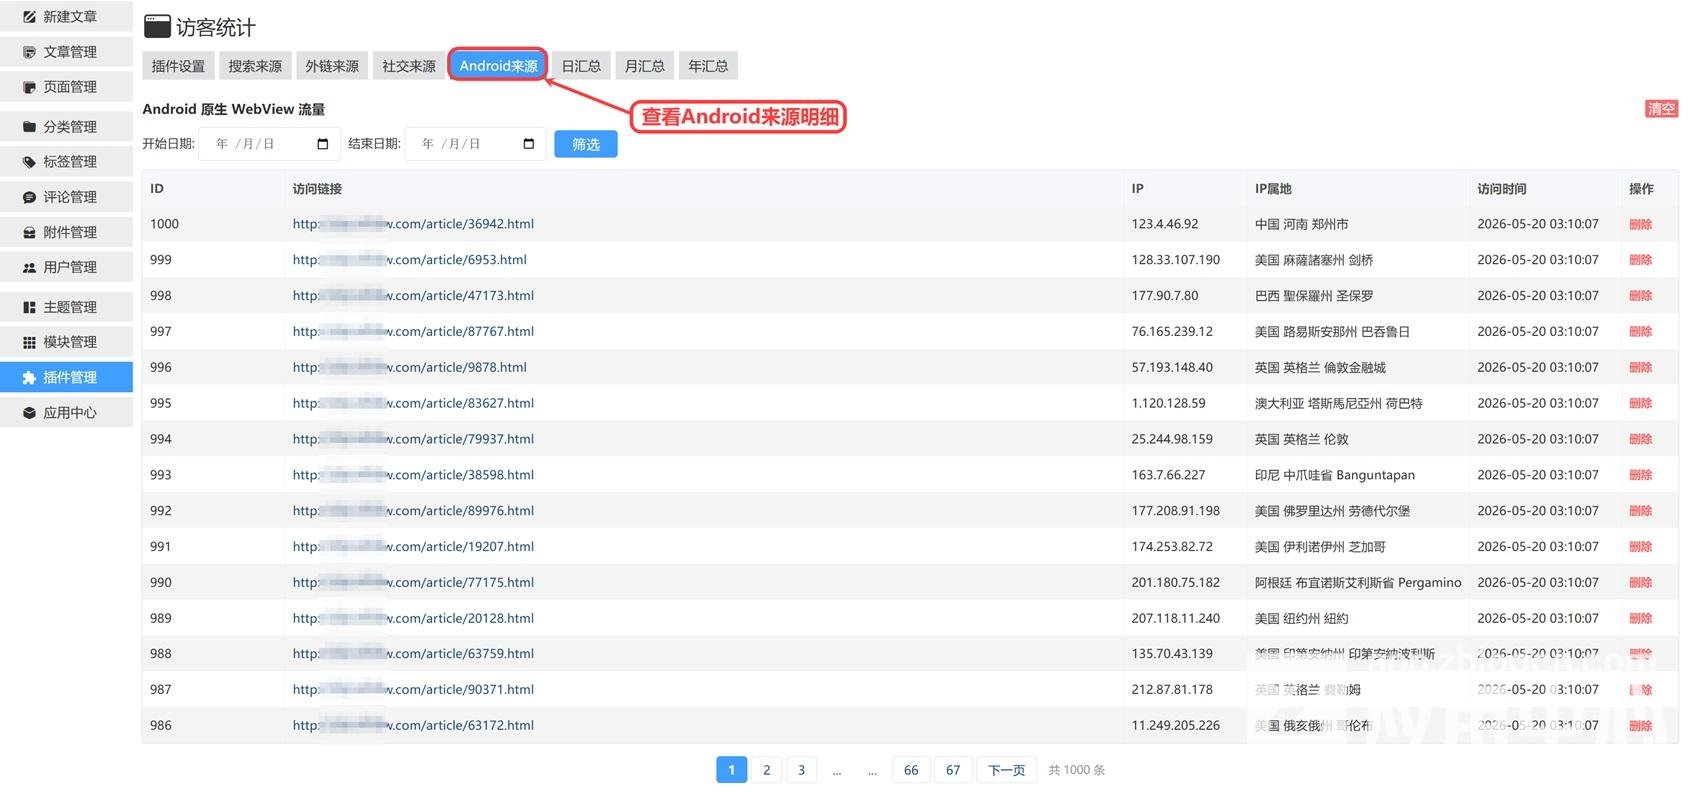Click the 筛选 filter button
The height and width of the screenshot is (792, 1688).
586,144
